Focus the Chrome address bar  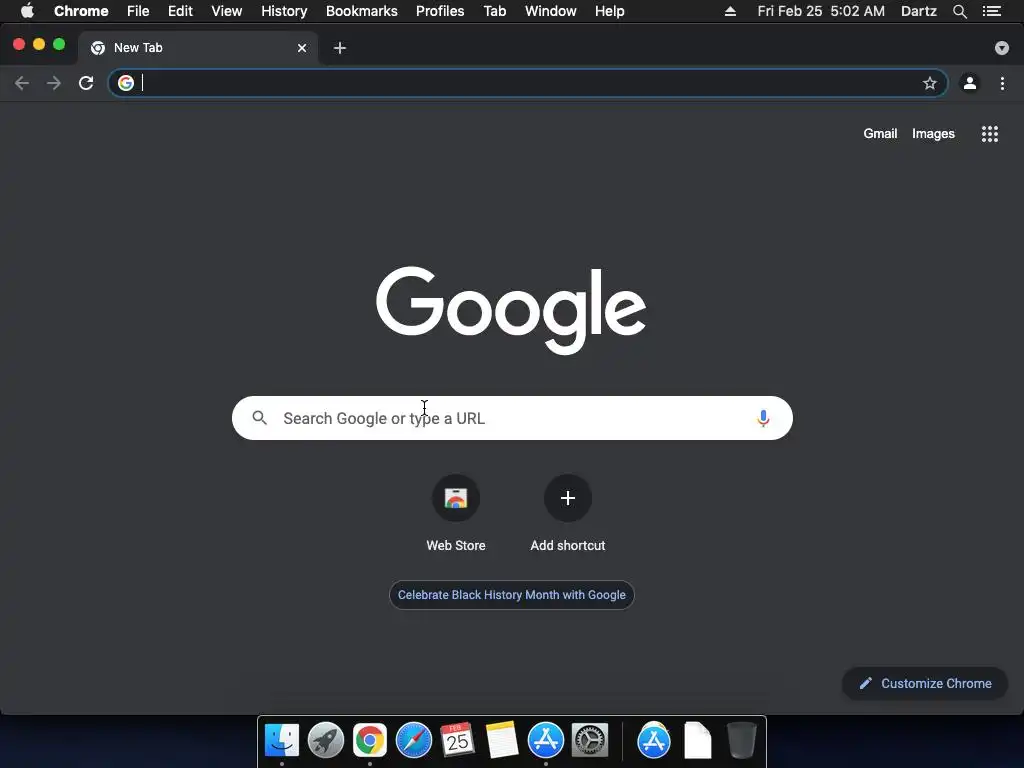[528, 83]
